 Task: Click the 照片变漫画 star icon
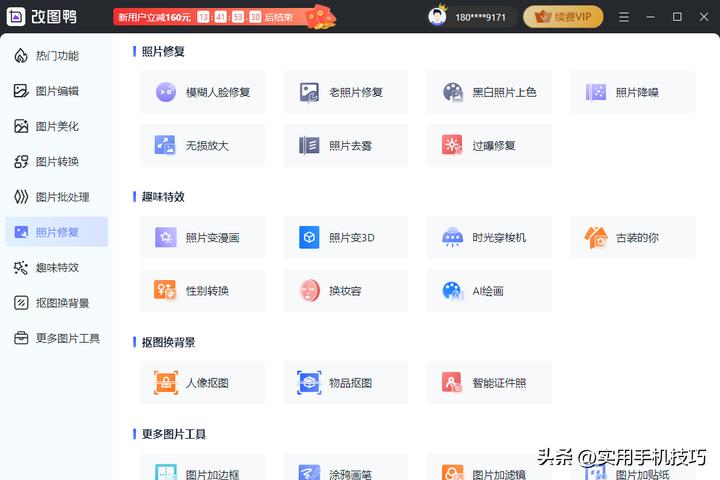[166, 237]
